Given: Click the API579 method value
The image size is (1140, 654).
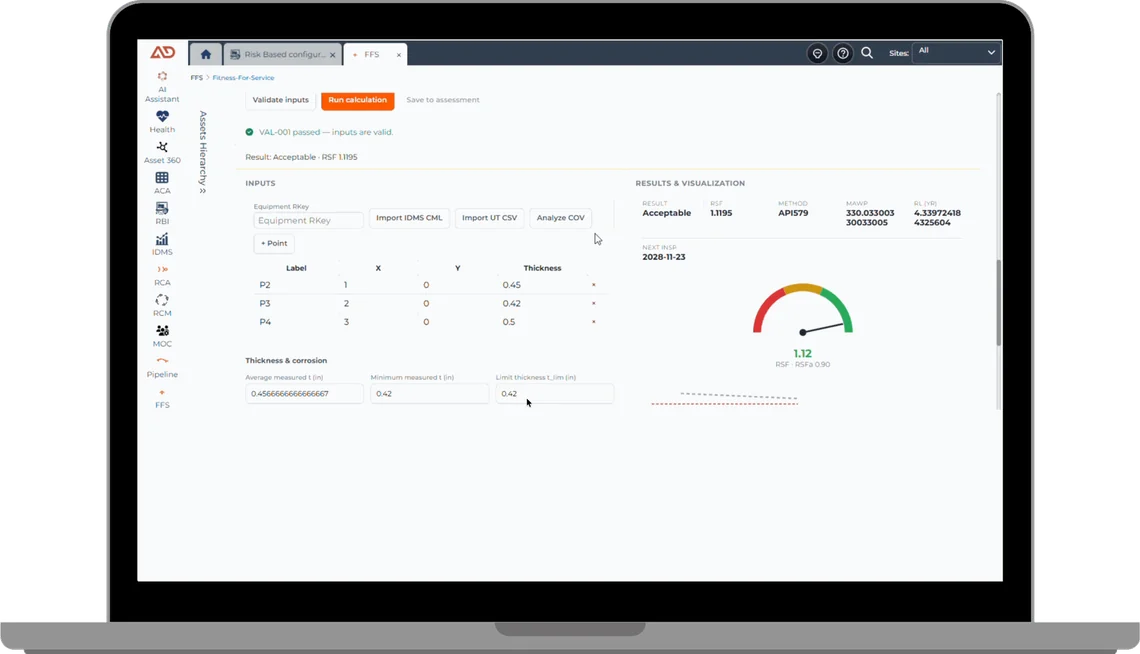Looking at the screenshot, I should click(x=793, y=213).
